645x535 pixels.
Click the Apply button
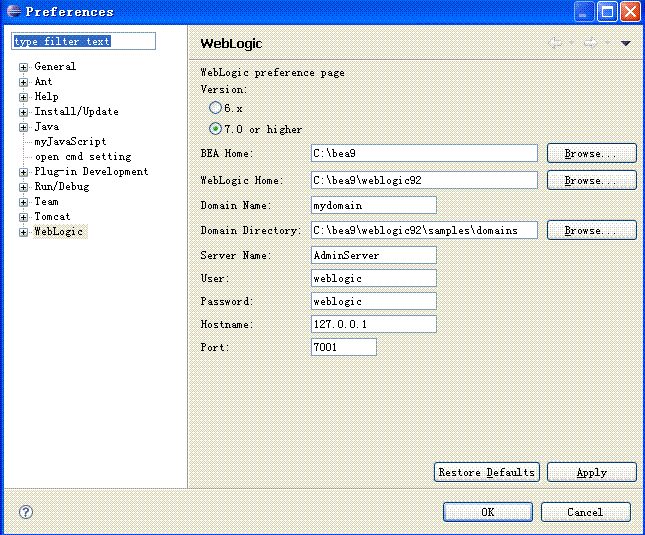(592, 472)
